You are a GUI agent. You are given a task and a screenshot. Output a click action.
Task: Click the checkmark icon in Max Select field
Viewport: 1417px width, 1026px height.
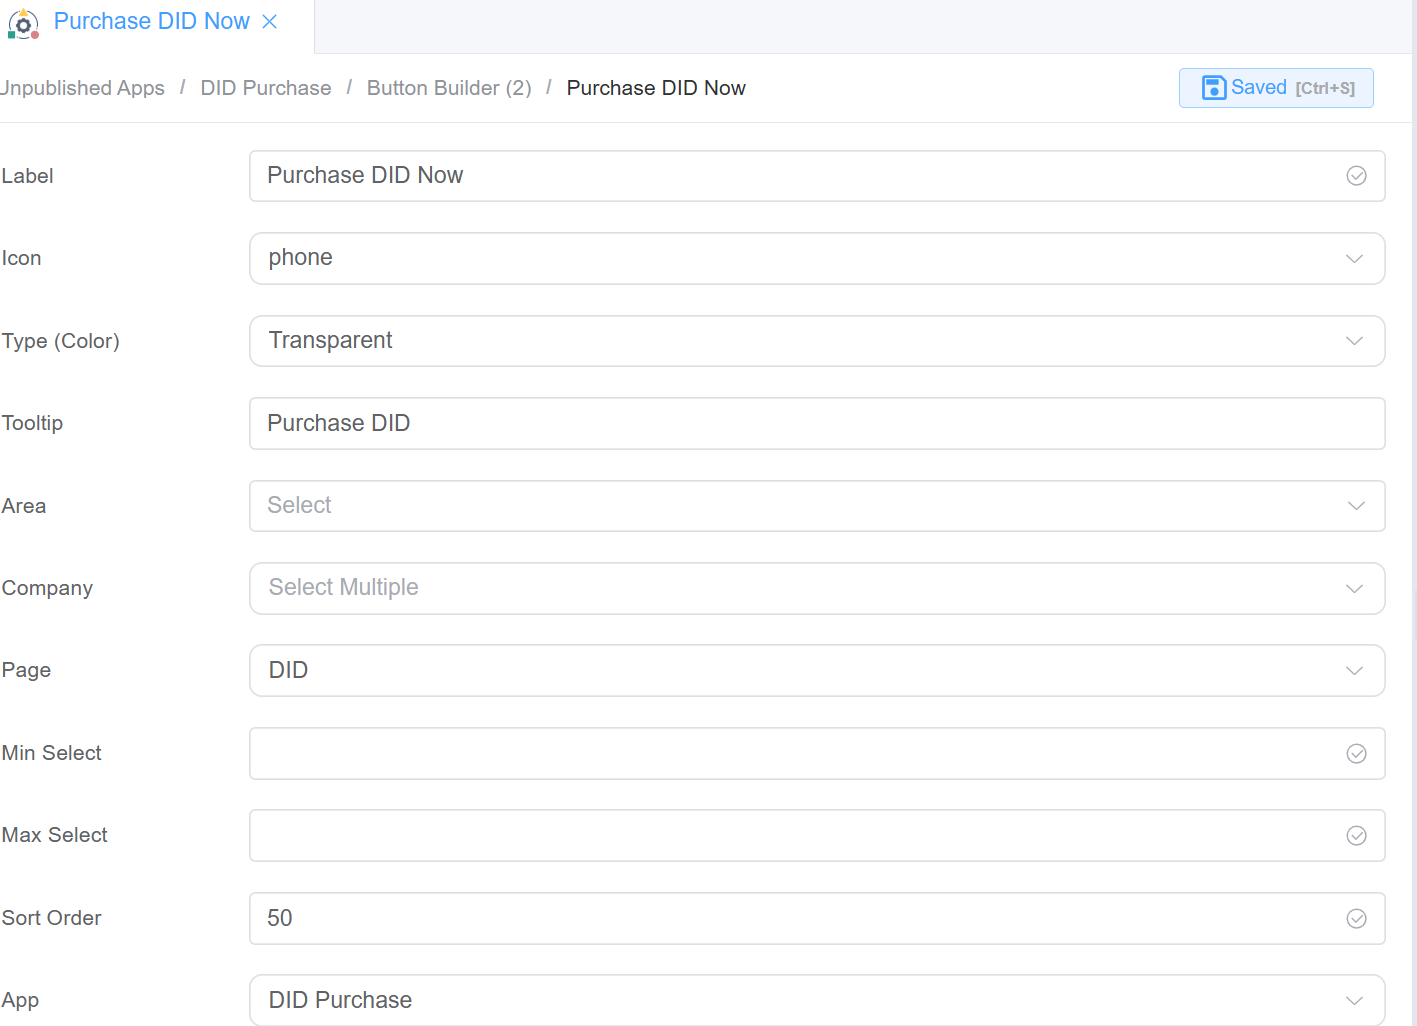(1356, 836)
